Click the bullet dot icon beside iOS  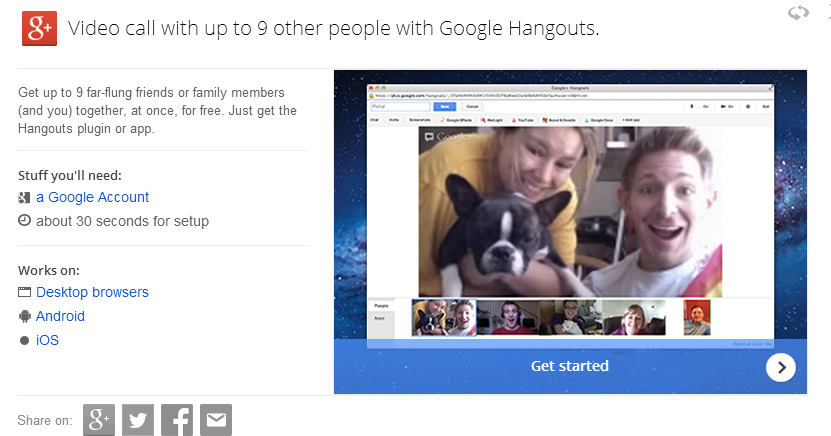coord(24,341)
